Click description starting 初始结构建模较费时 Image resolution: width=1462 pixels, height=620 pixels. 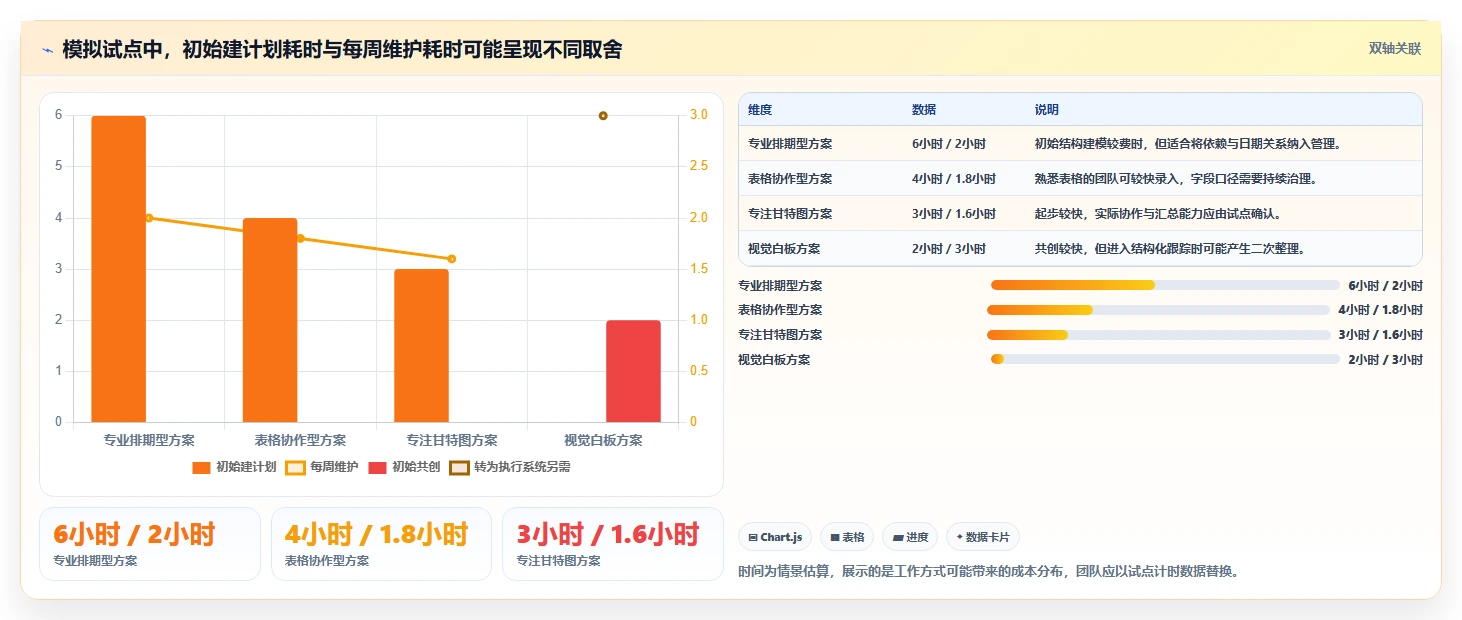(1187, 144)
